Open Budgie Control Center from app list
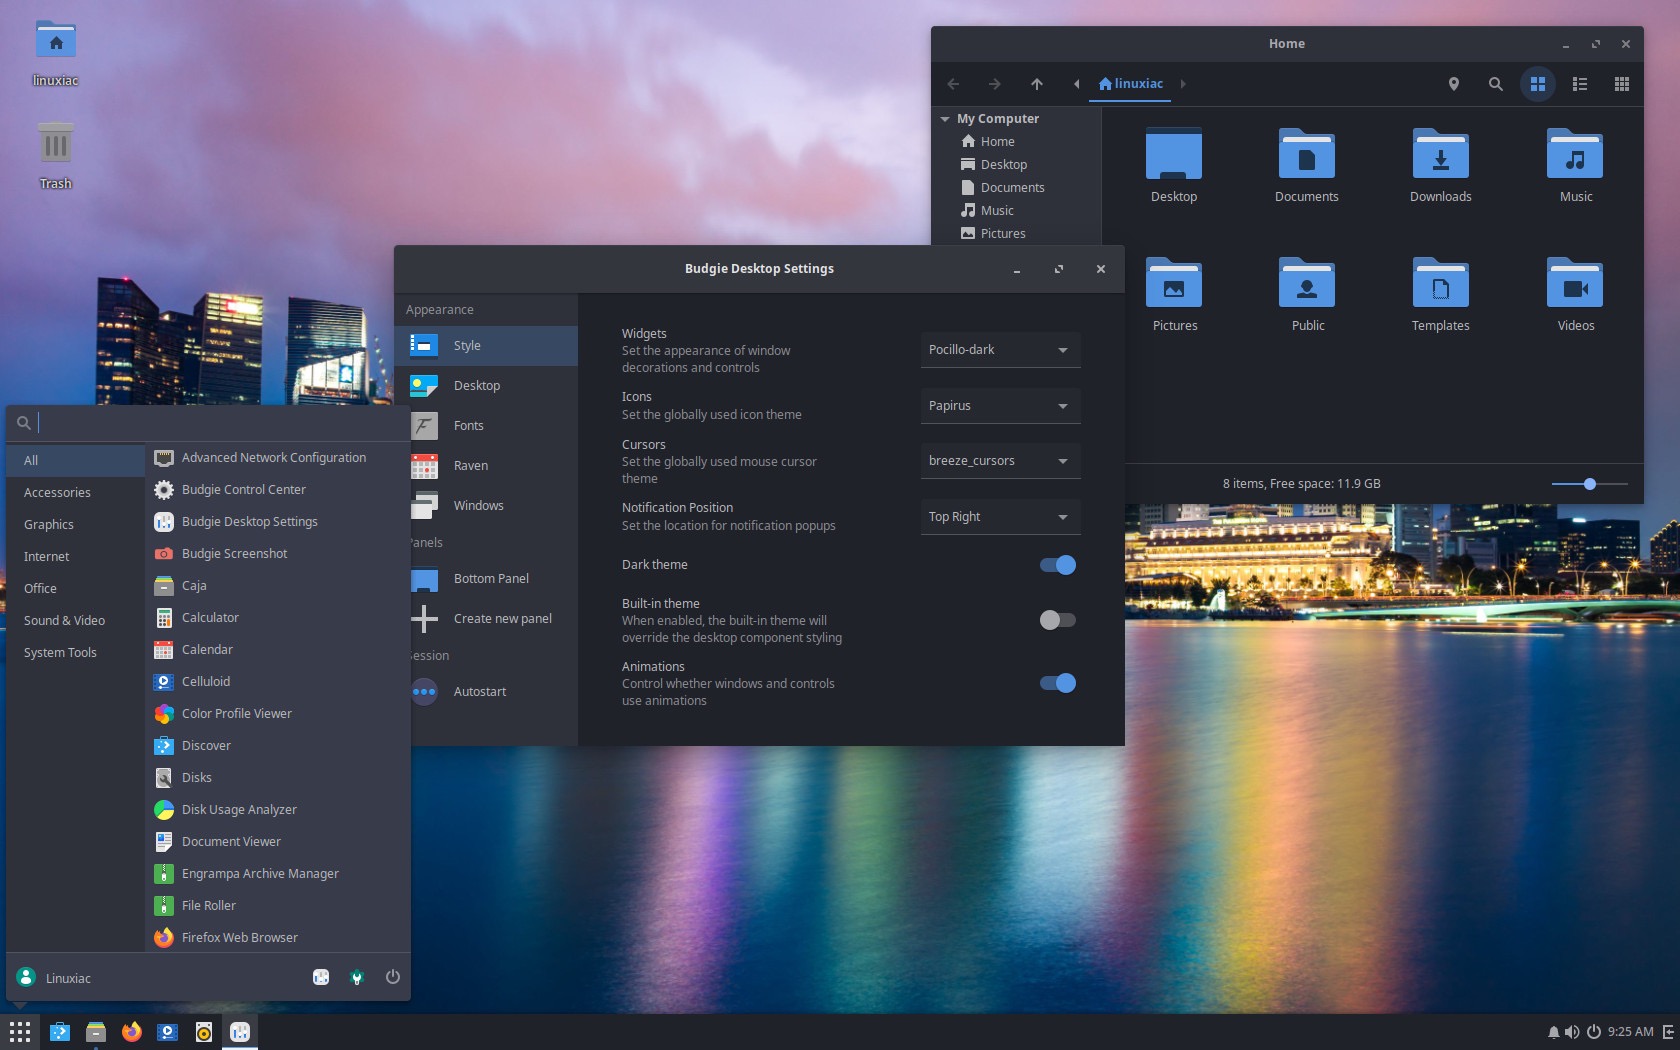This screenshot has height=1050, width=1680. [x=244, y=489]
